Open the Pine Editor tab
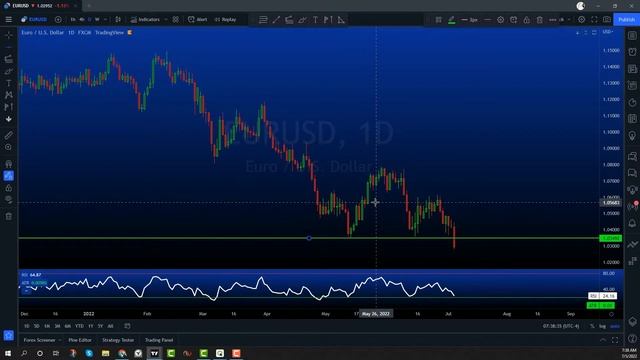This screenshot has height=360, width=640. coord(80,340)
